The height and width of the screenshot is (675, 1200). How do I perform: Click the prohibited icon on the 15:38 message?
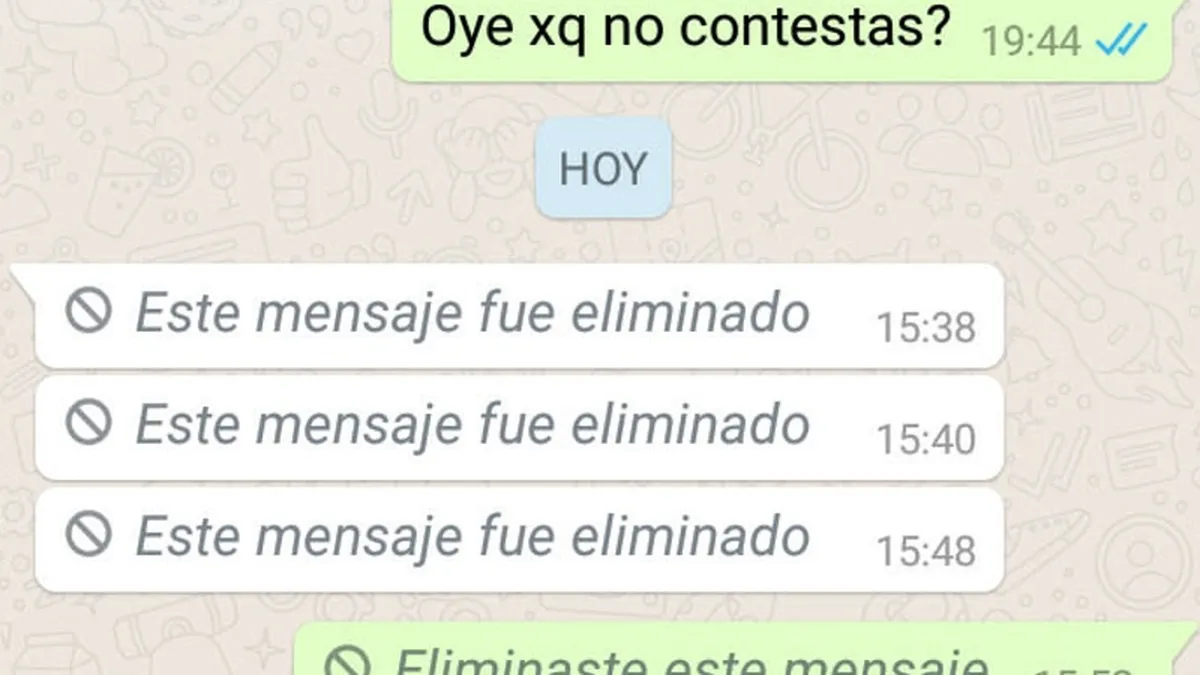coord(89,312)
